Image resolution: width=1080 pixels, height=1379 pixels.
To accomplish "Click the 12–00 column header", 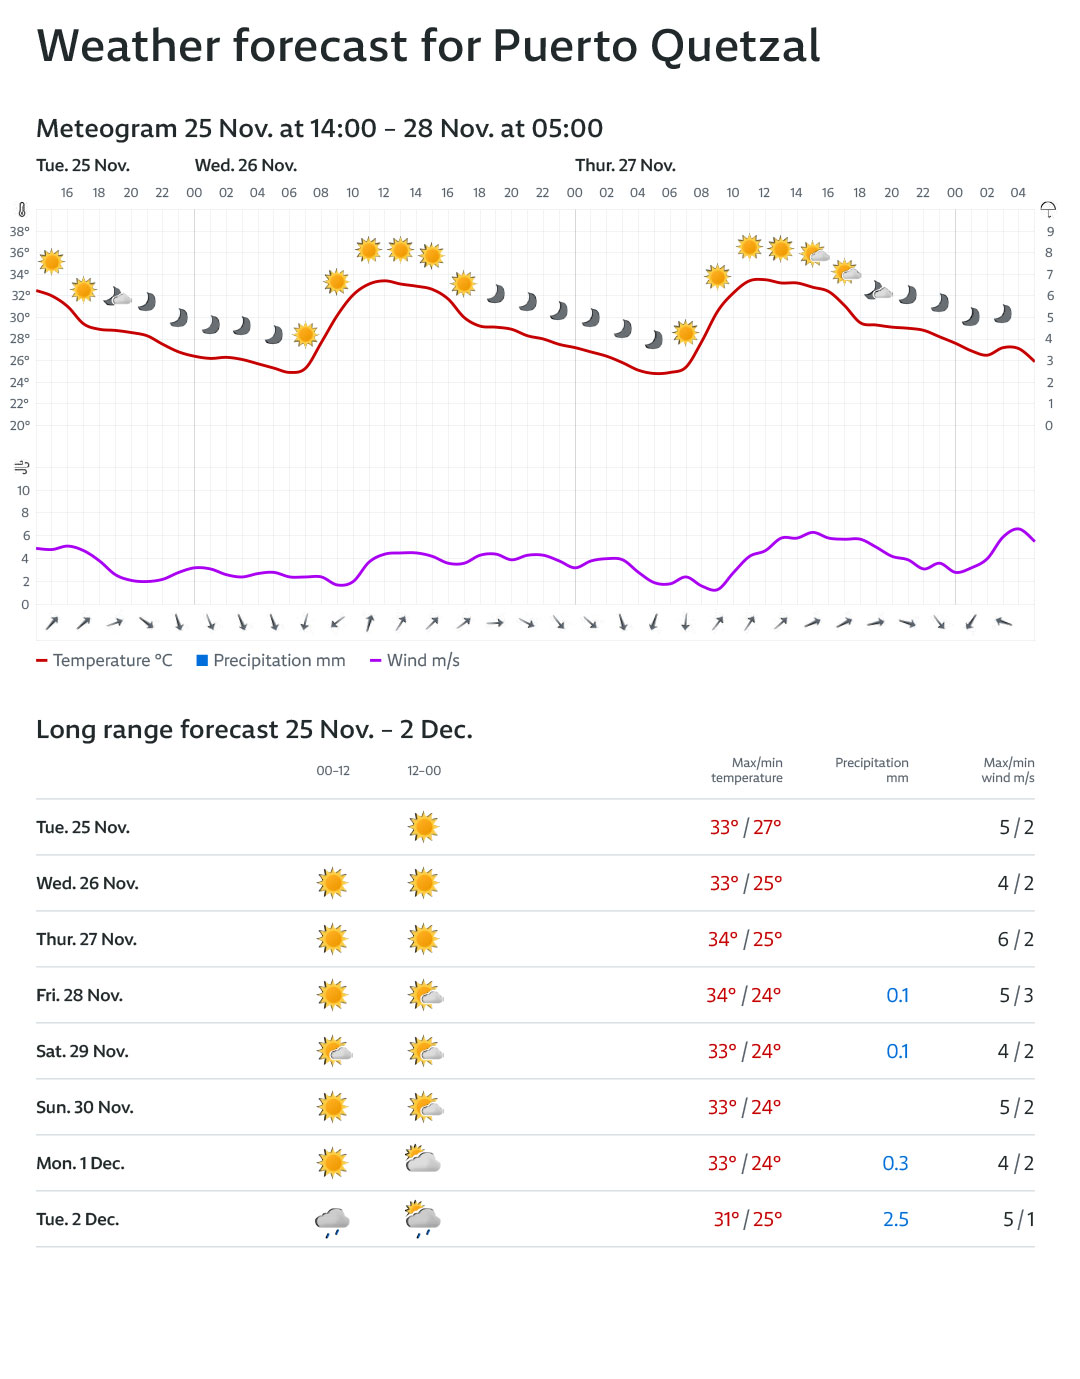I will [x=424, y=771].
